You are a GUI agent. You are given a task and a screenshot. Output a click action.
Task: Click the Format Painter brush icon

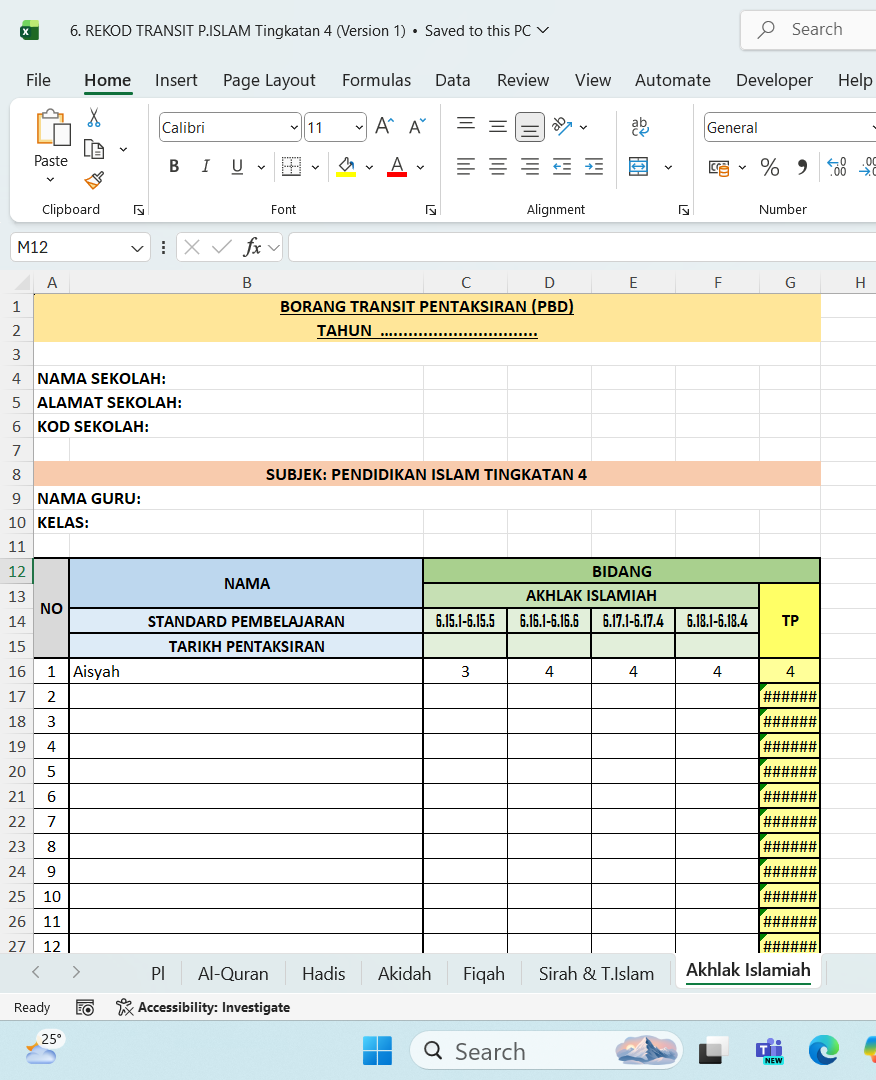pos(94,180)
